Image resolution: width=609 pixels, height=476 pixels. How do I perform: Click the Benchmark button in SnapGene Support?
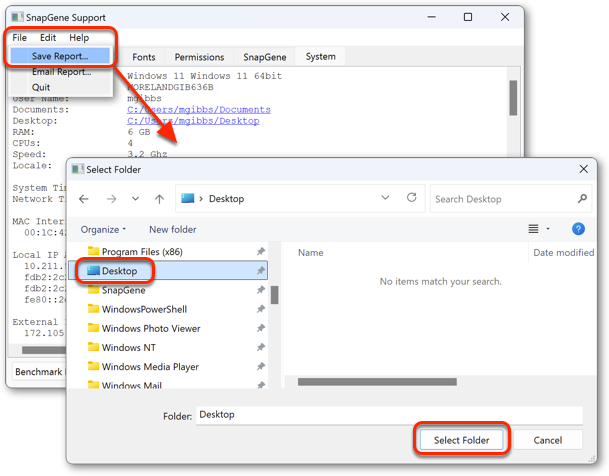tap(39, 372)
